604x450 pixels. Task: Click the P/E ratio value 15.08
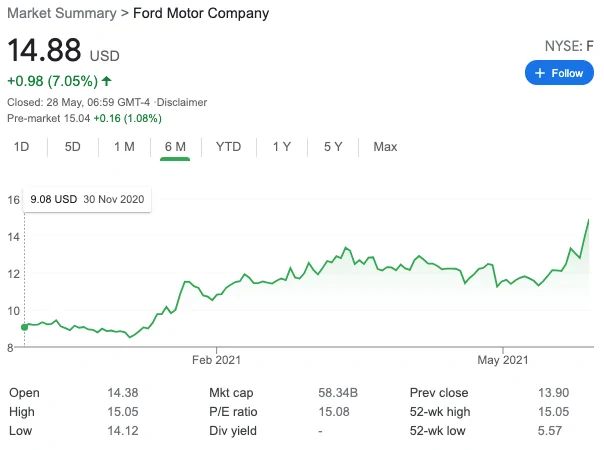pos(334,411)
